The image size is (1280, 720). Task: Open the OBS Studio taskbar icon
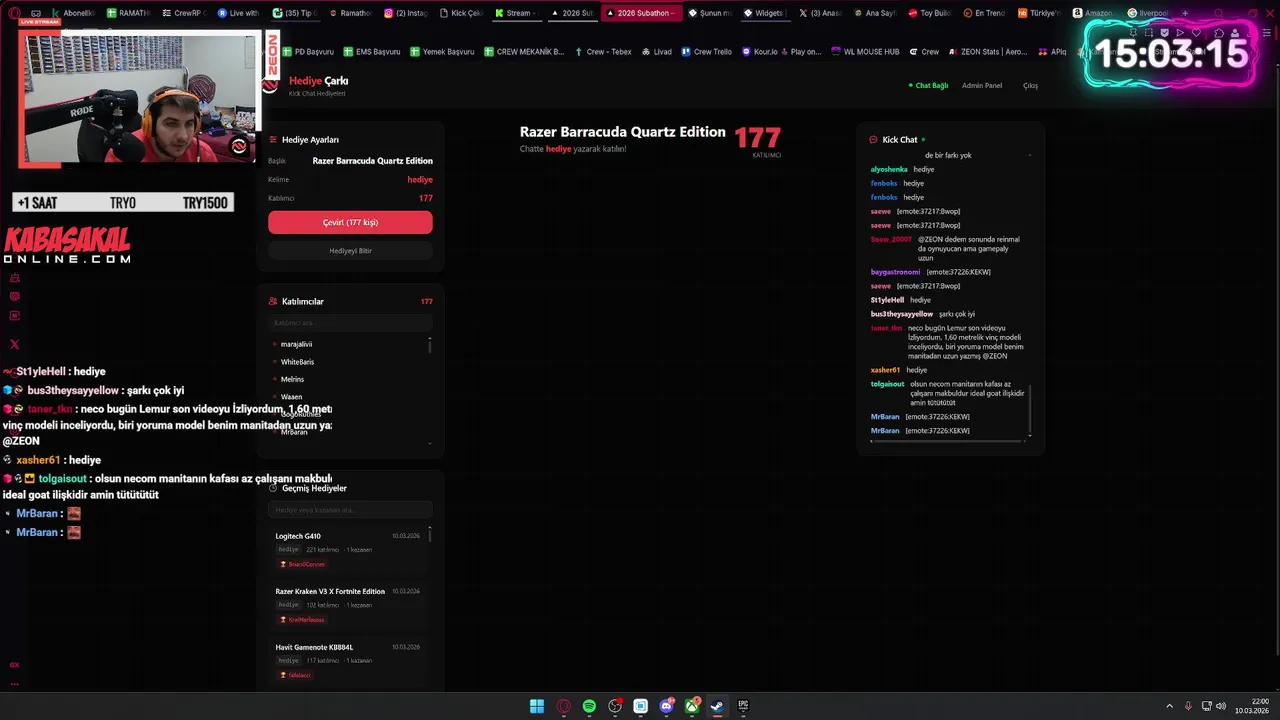615,706
